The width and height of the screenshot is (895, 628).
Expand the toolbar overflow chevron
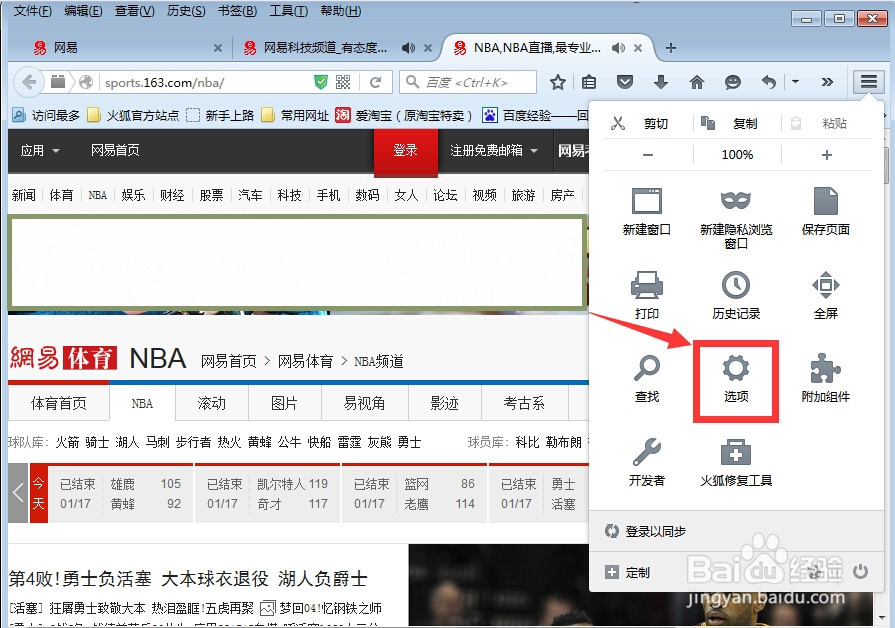click(827, 82)
